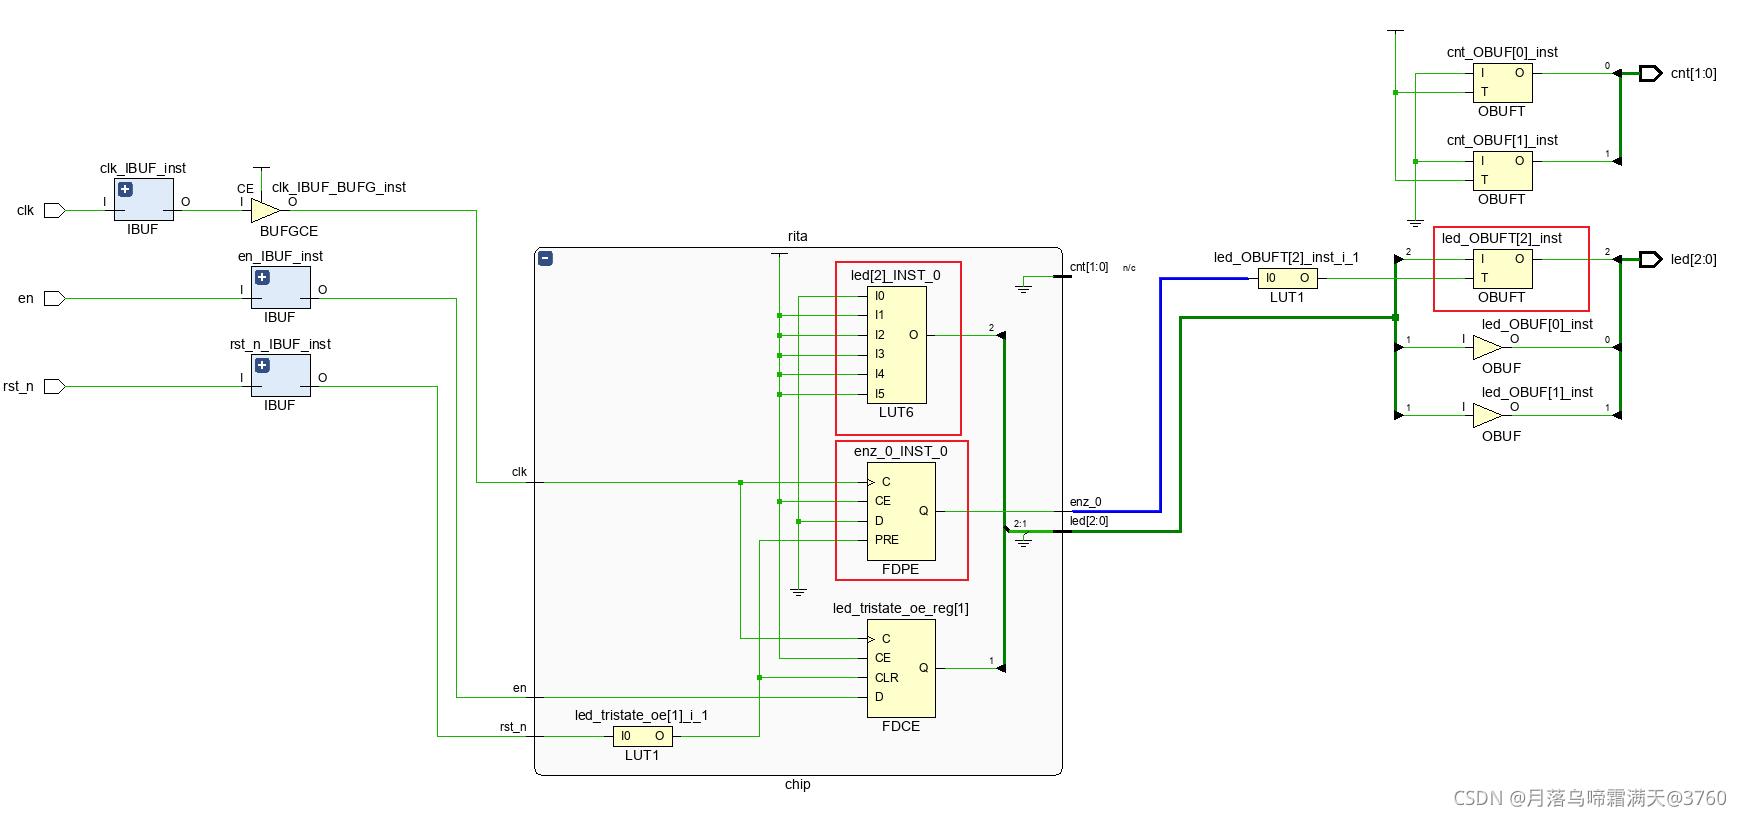Select the led_tristate_oe[1]_i_1 LUT1 cell

(x=642, y=736)
